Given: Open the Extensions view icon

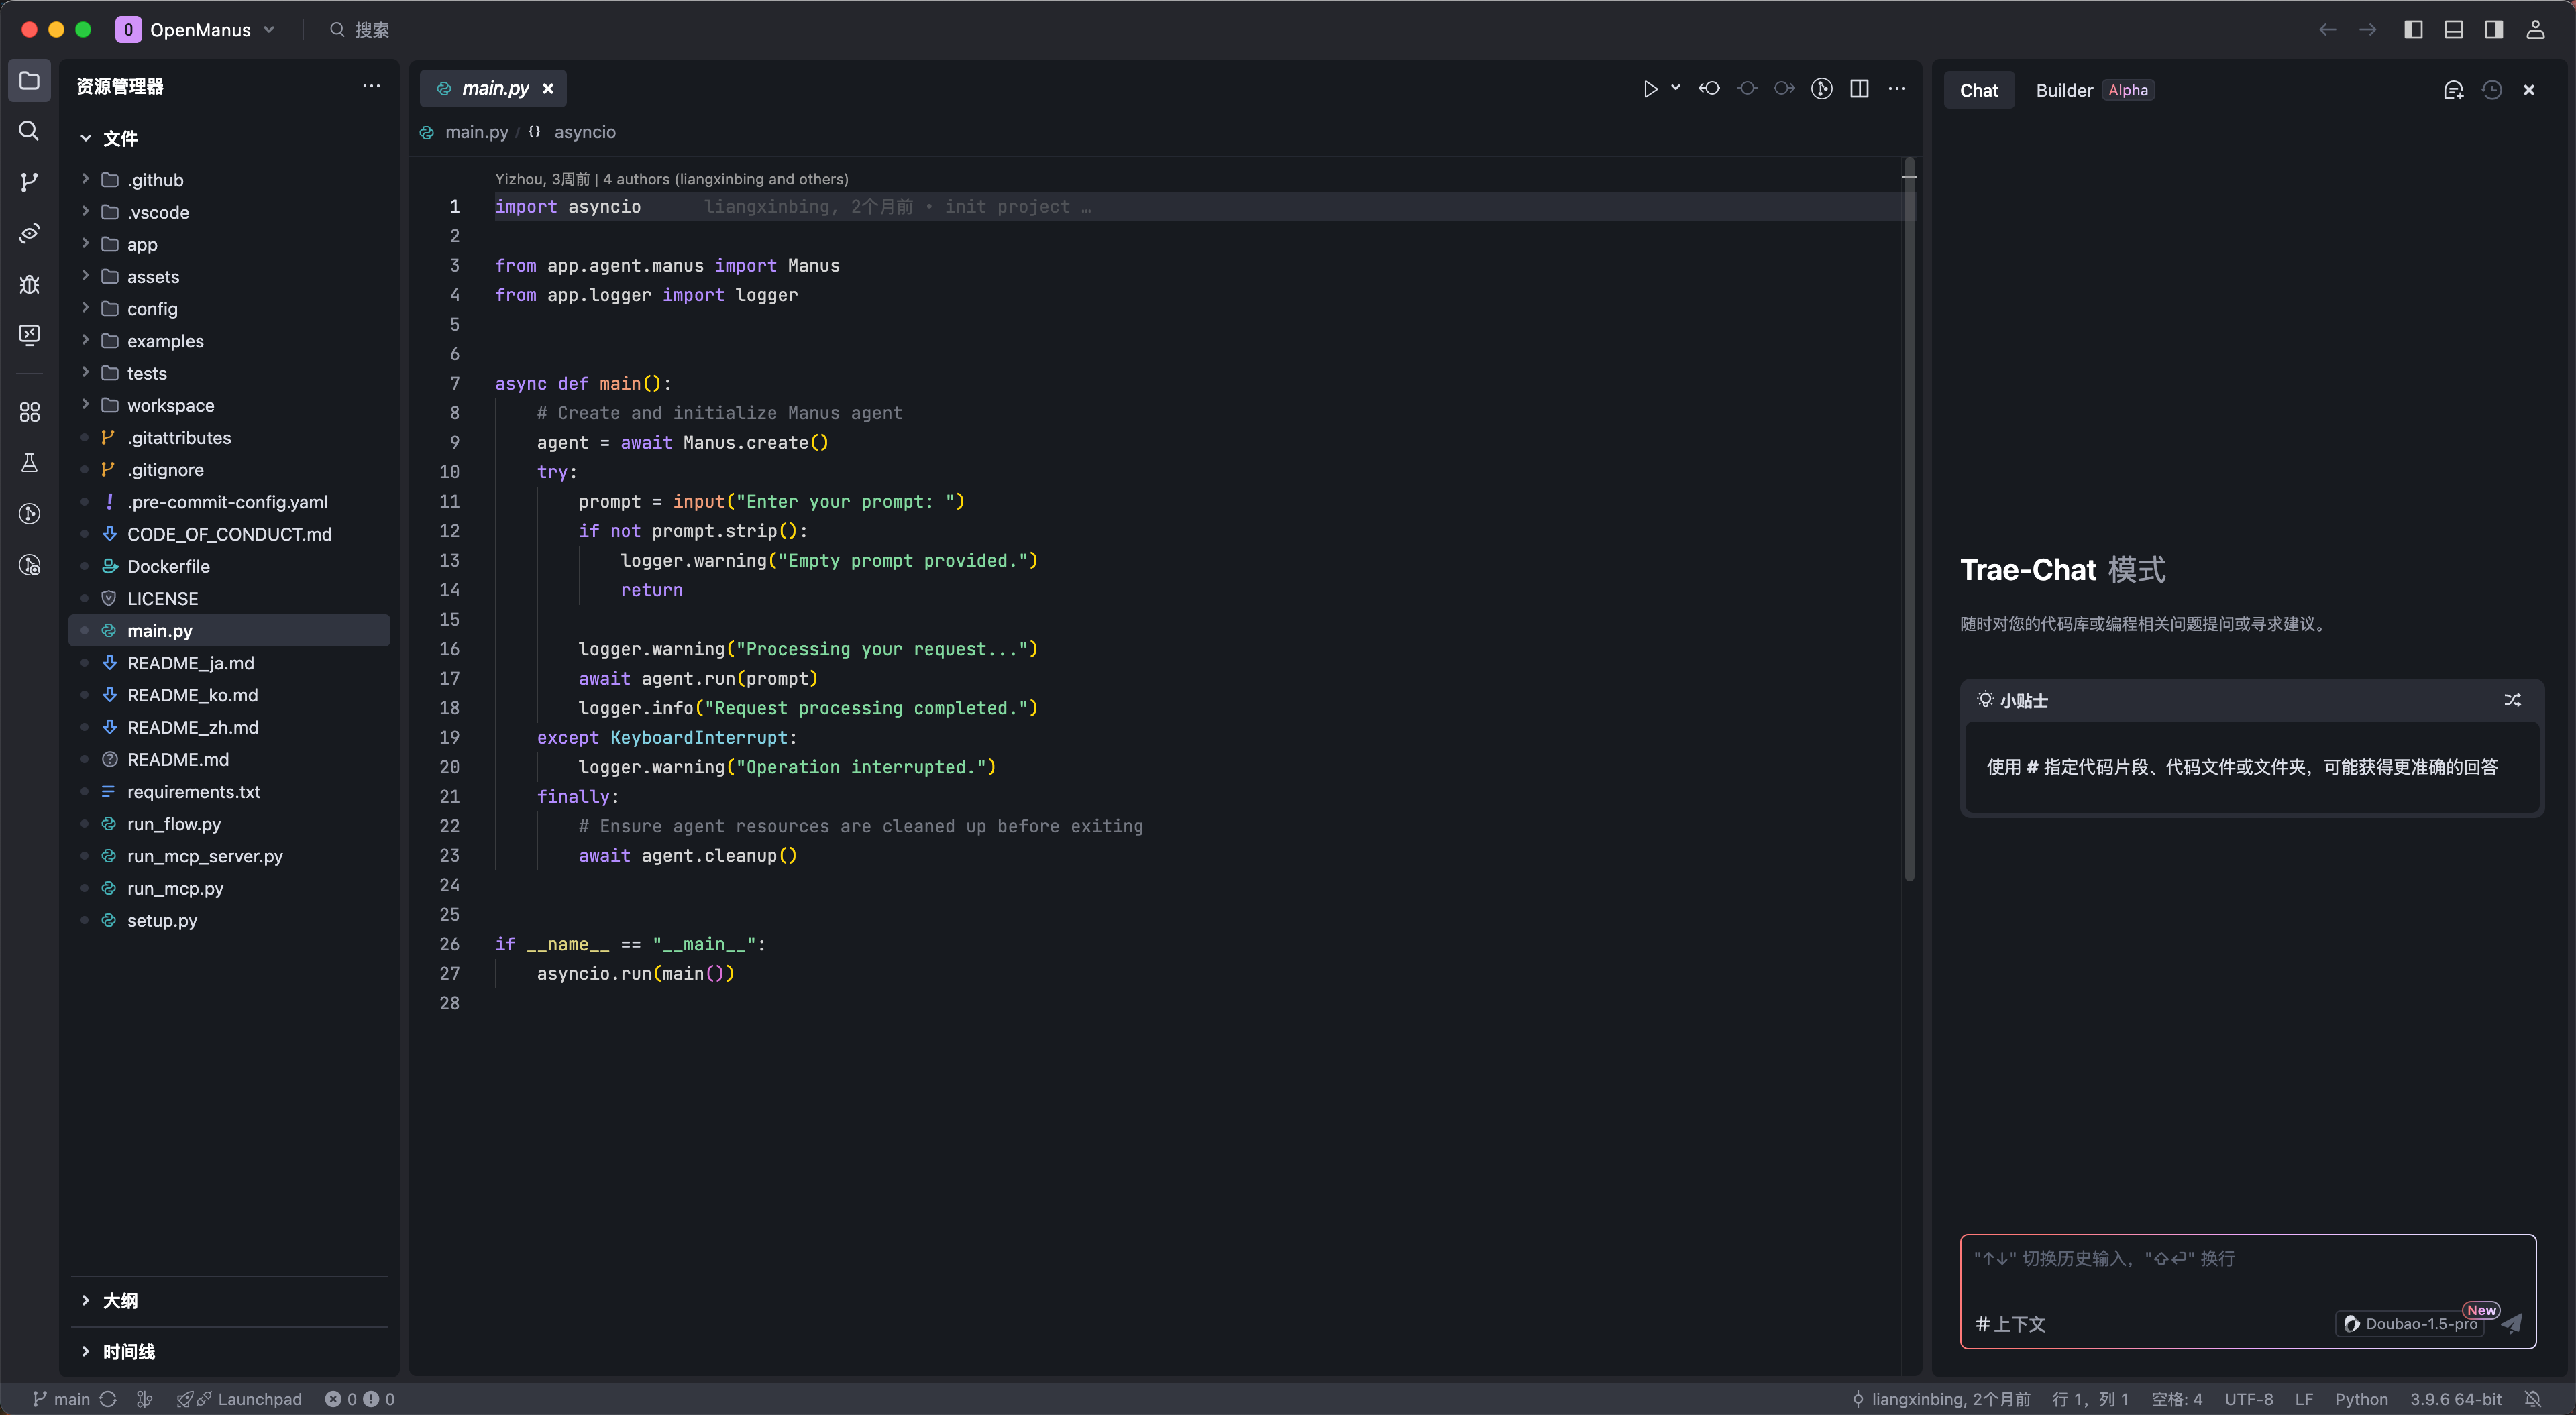Looking at the screenshot, I should pos(29,412).
